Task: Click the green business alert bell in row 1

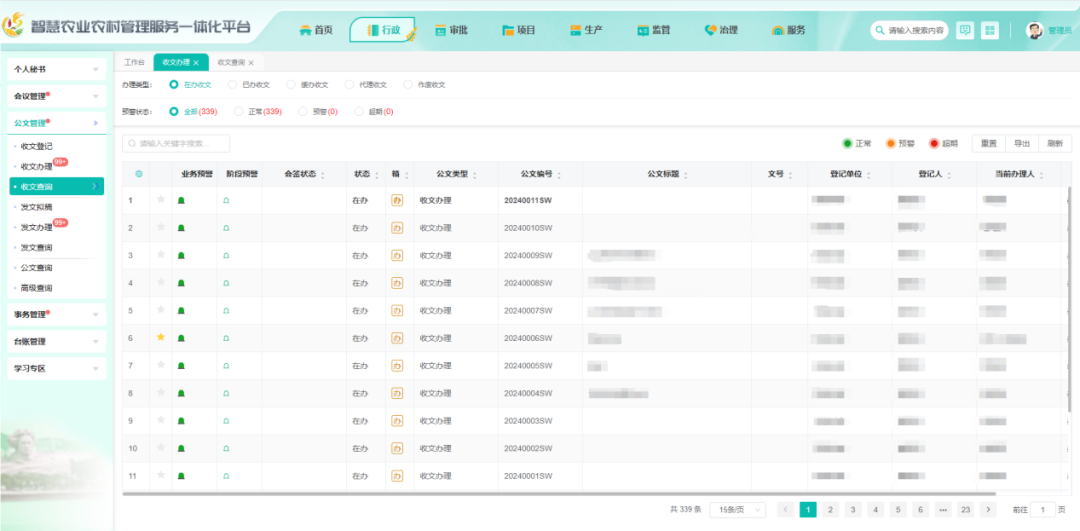Action: point(181,200)
